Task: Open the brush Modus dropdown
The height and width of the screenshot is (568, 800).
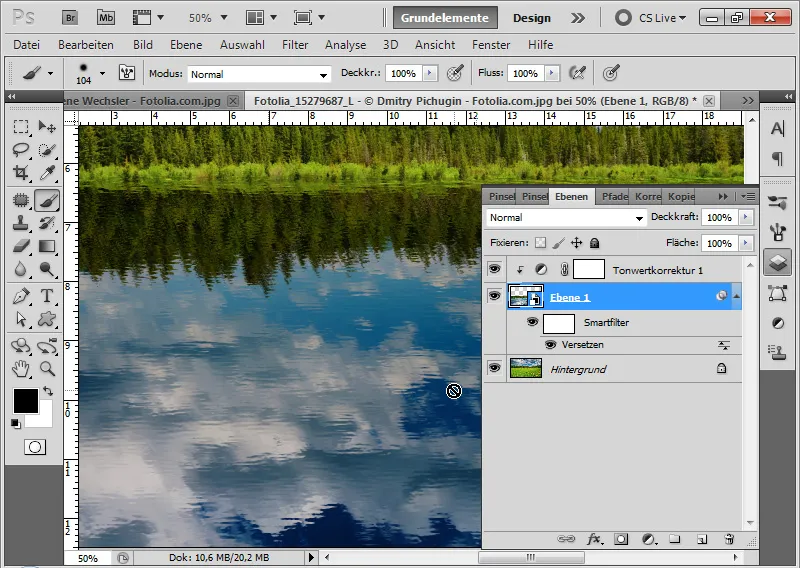Action: (x=259, y=75)
